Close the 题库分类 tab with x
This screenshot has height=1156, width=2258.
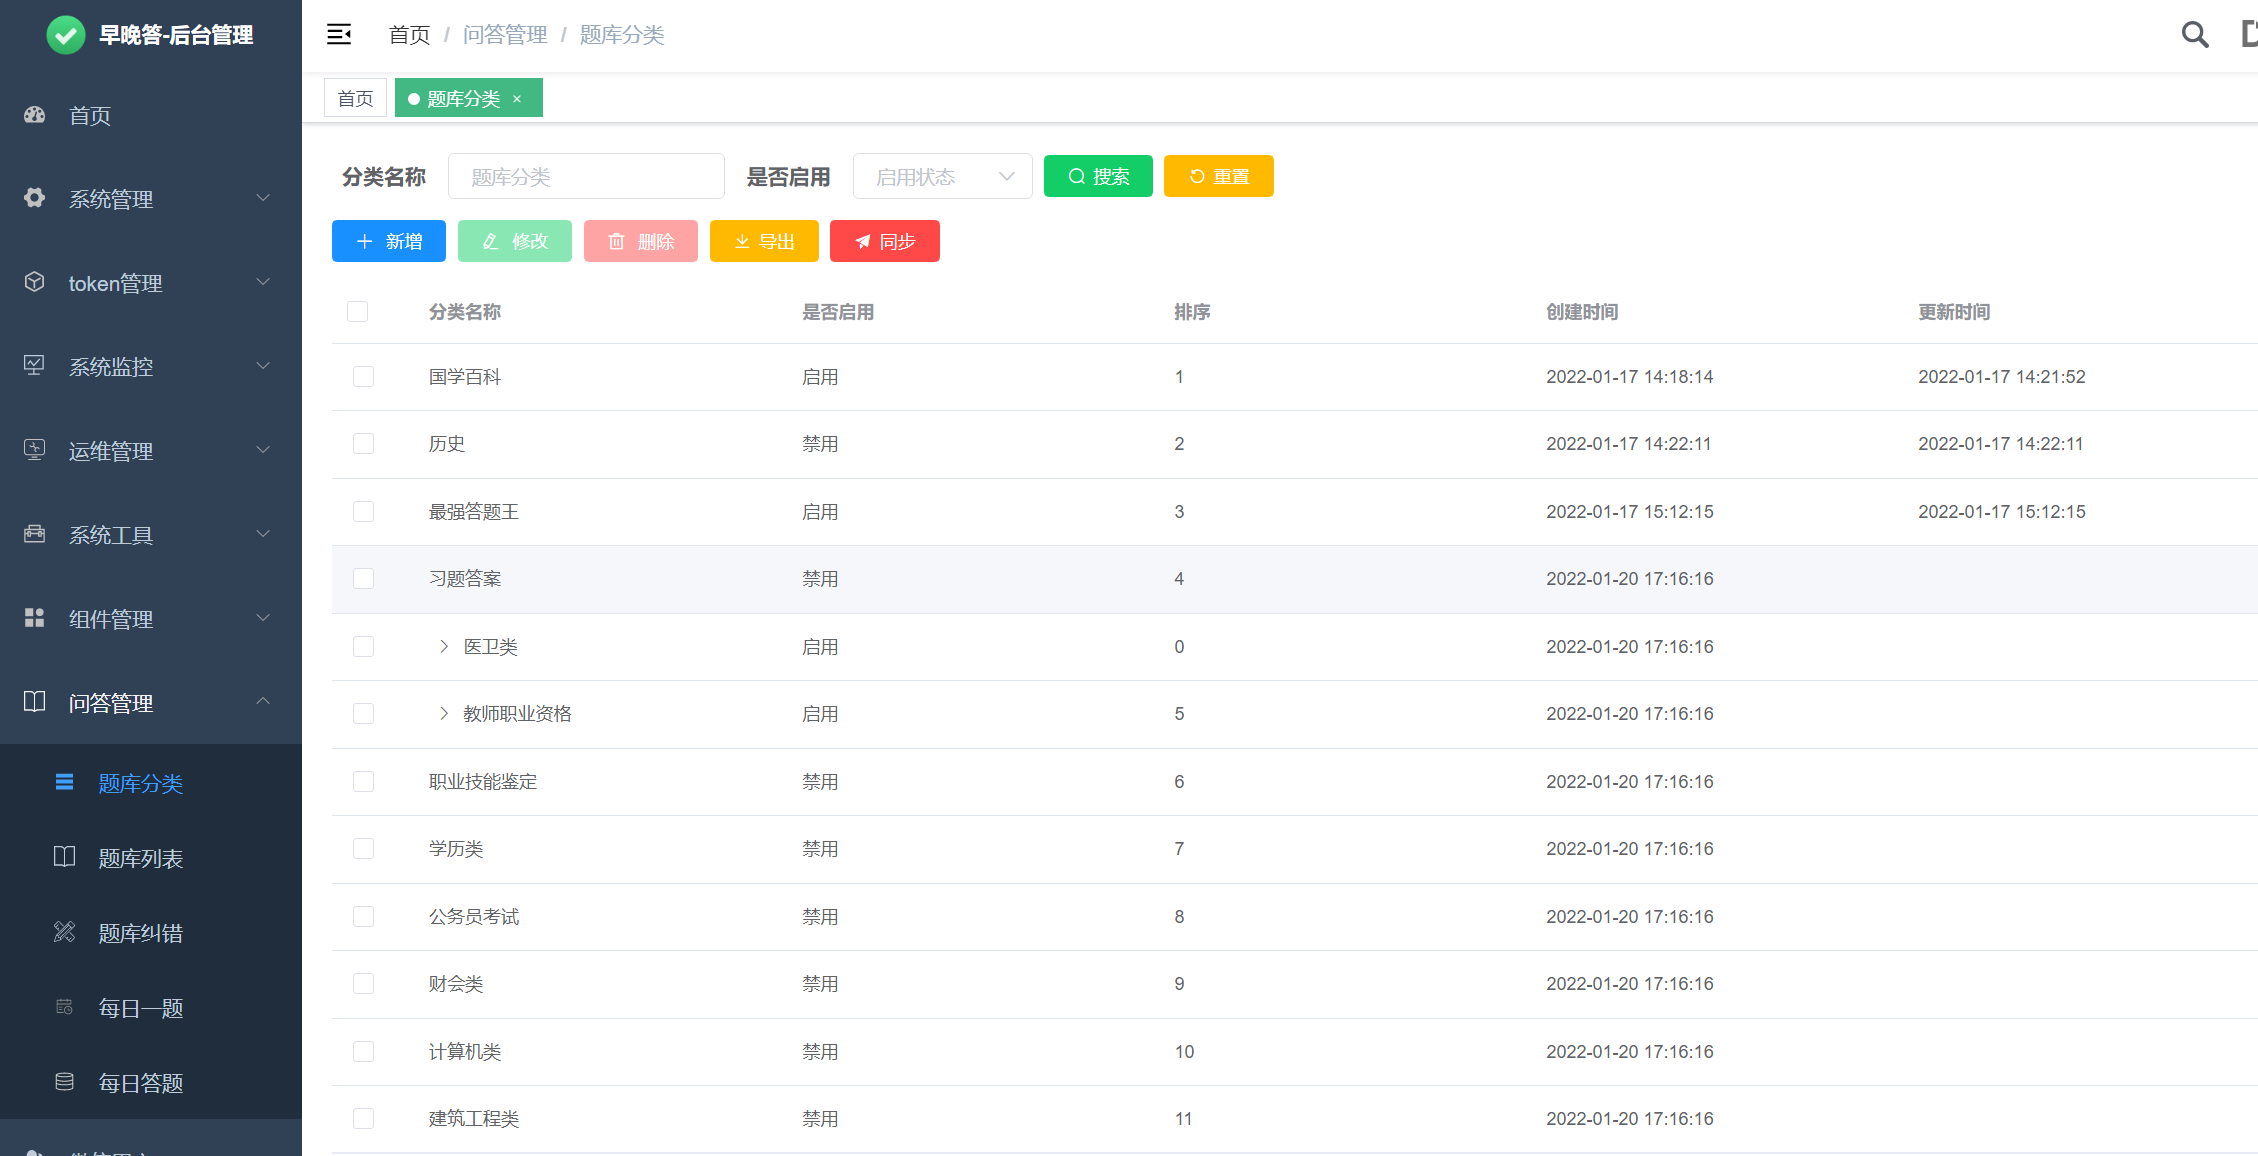coord(517,99)
